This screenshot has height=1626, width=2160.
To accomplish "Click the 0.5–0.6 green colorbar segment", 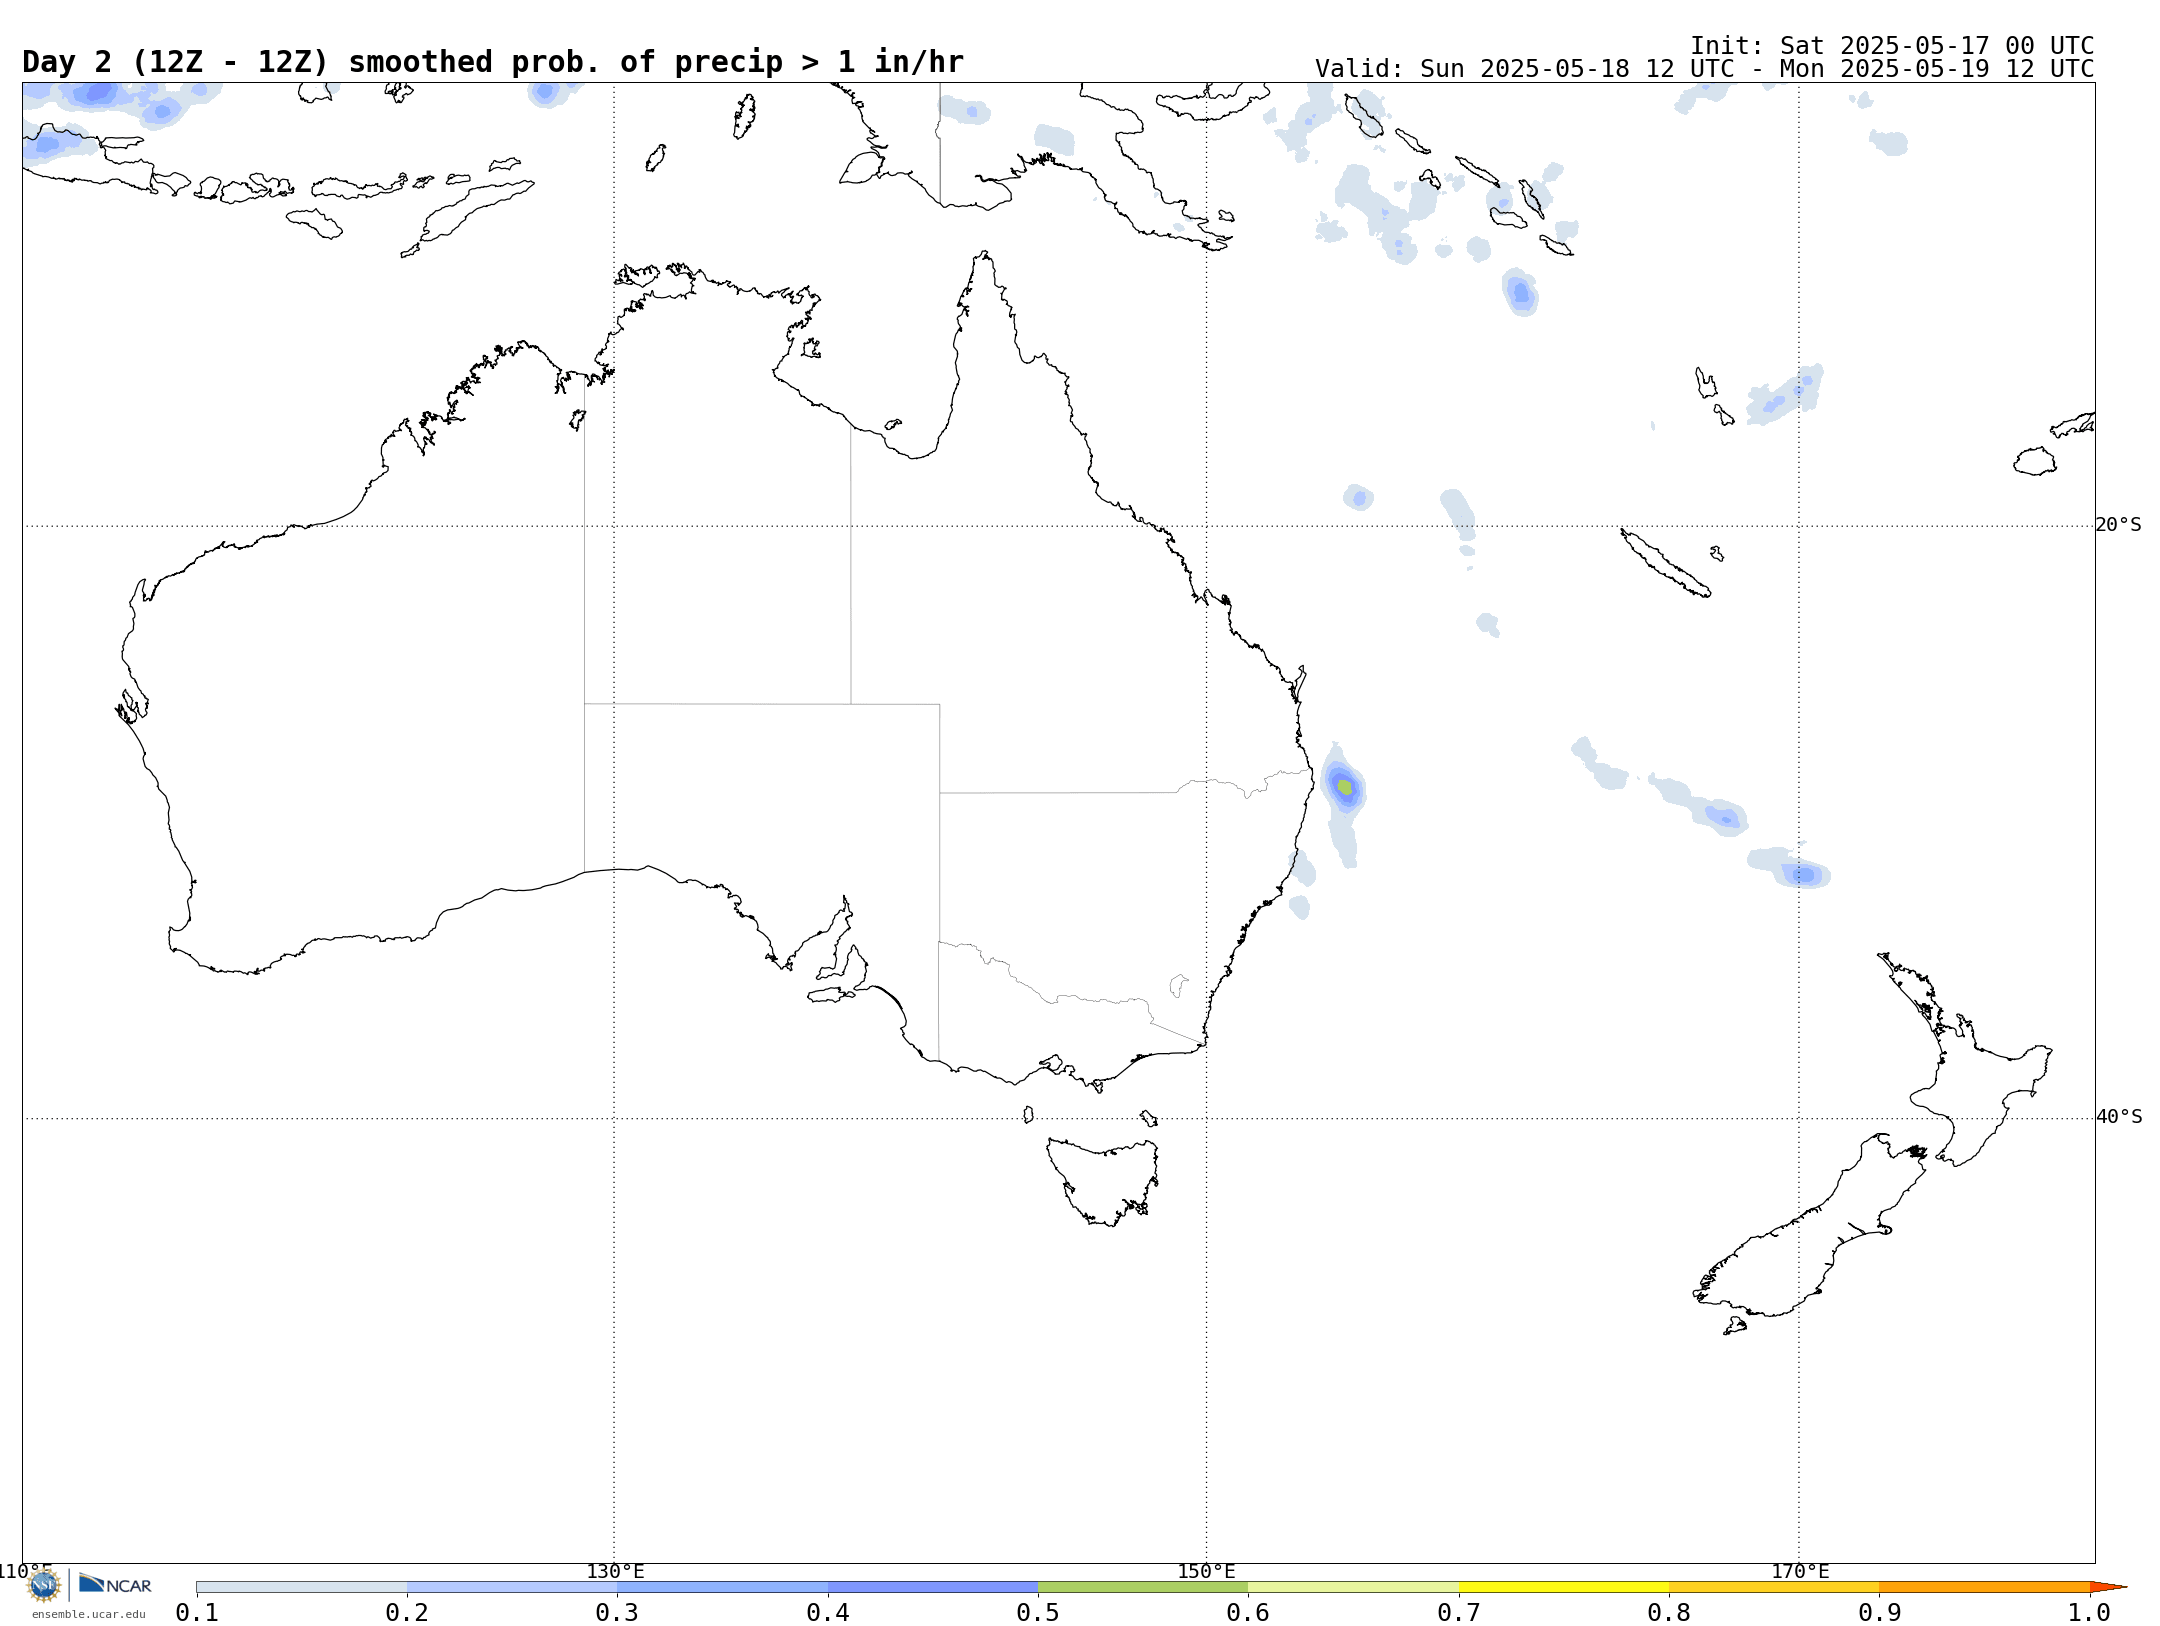I will coord(1143,1587).
